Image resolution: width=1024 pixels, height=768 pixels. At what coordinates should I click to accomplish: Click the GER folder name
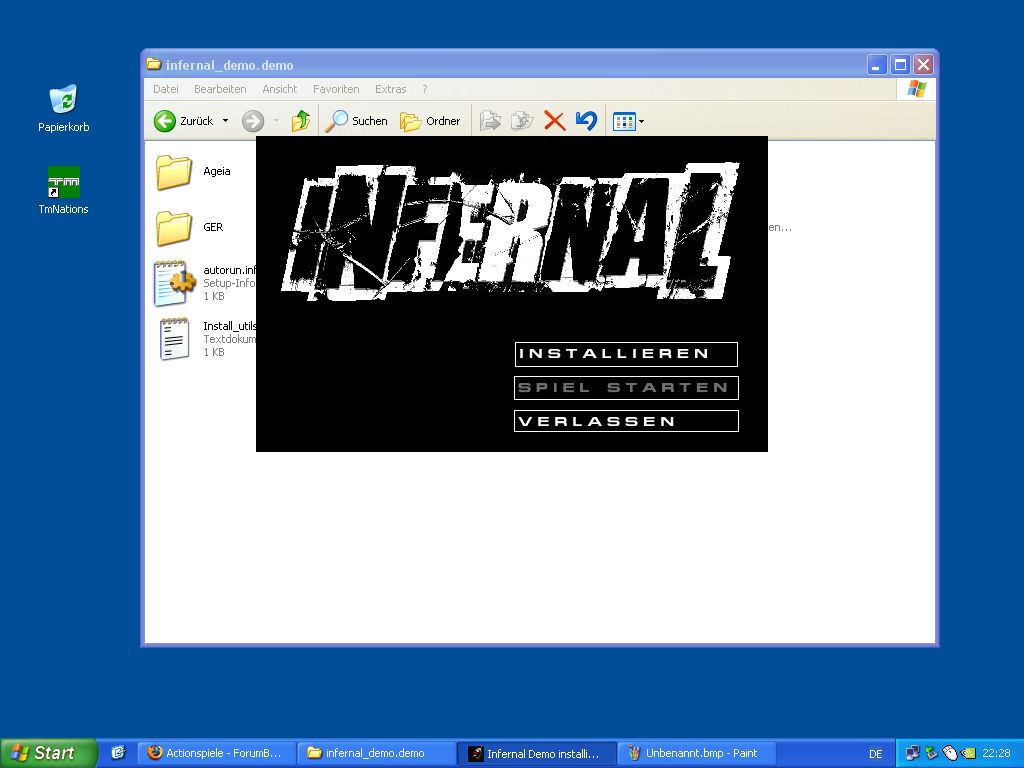tap(213, 227)
